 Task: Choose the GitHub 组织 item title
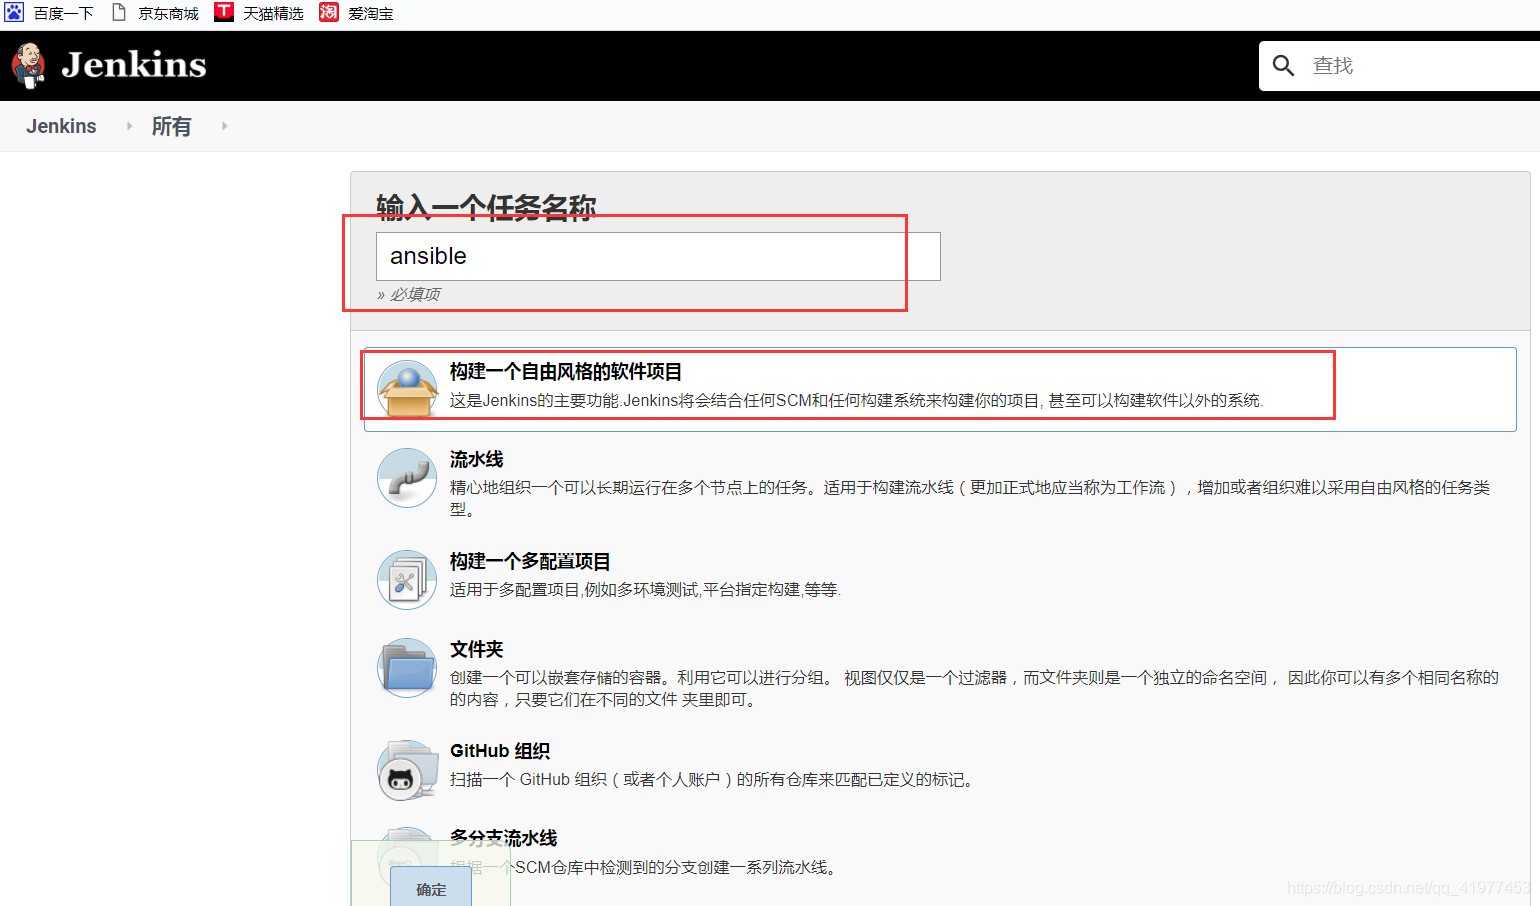pyautogui.click(x=500, y=751)
